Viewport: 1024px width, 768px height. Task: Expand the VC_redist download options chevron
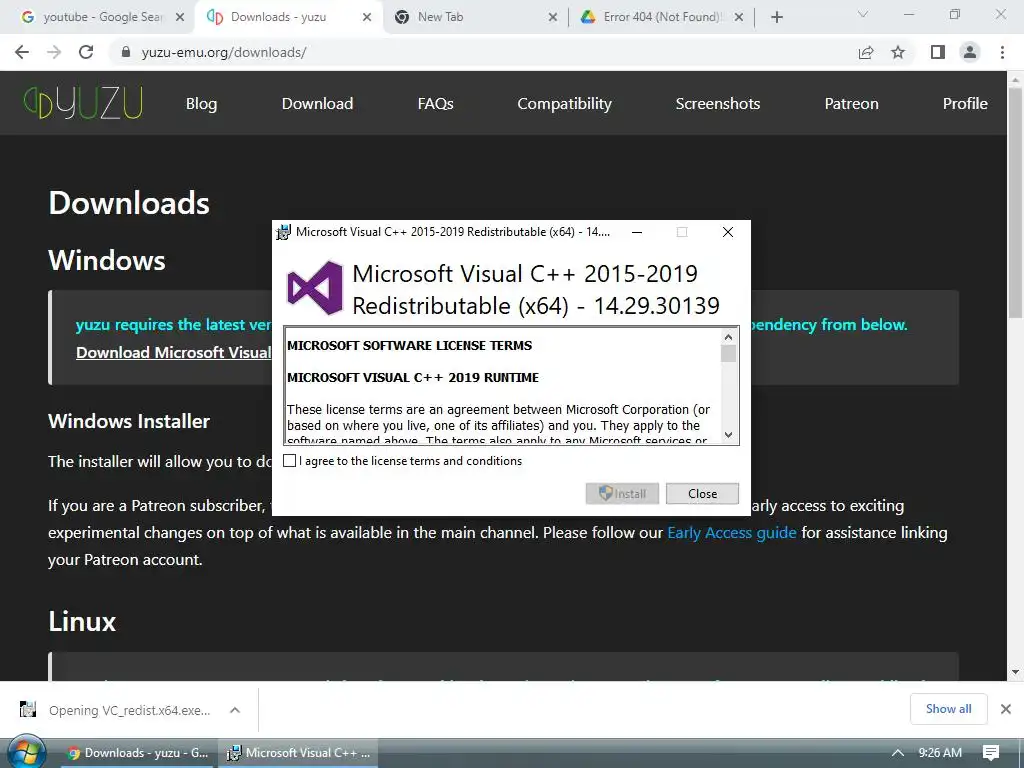[235, 710]
